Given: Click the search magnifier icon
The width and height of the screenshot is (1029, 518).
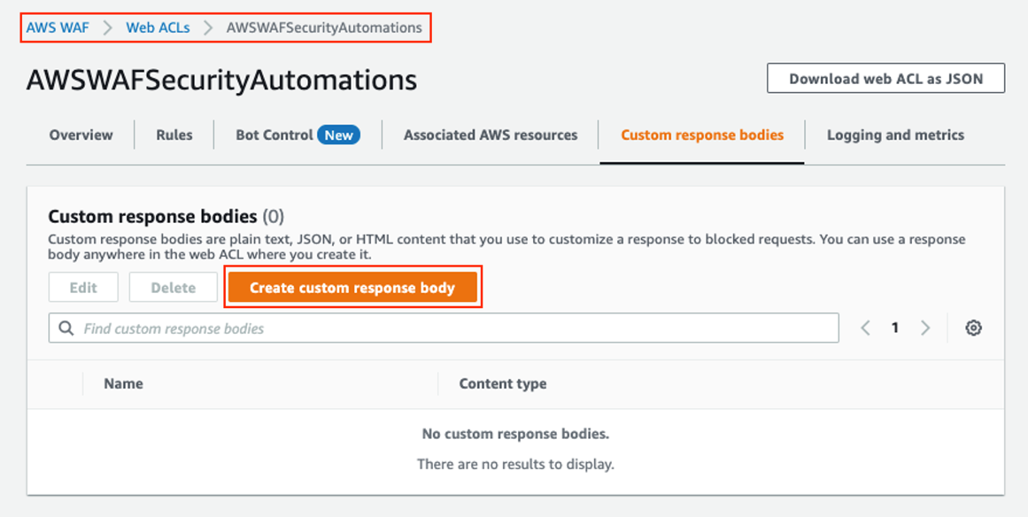Looking at the screenshot, I should pos(67,328).
